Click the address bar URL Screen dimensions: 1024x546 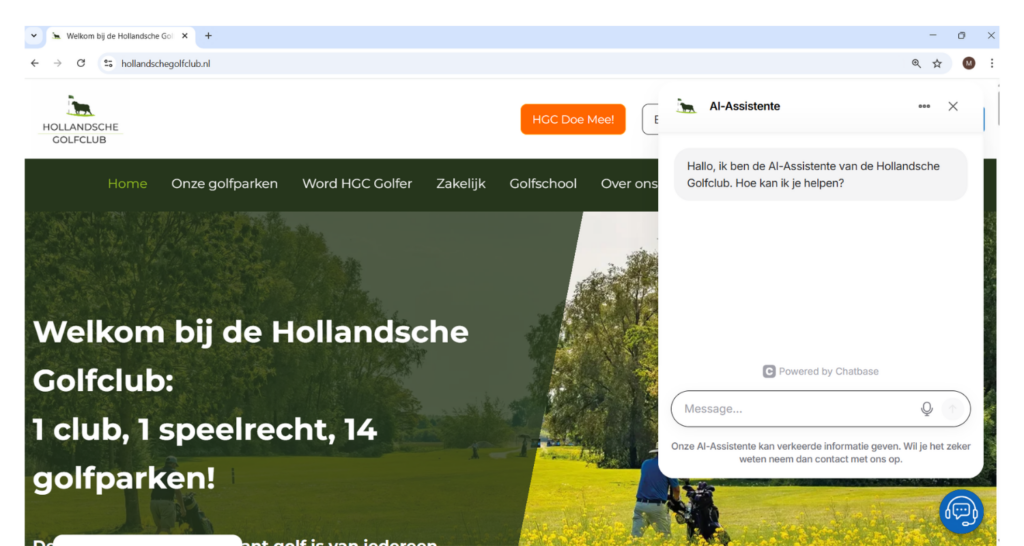point(165,63)
